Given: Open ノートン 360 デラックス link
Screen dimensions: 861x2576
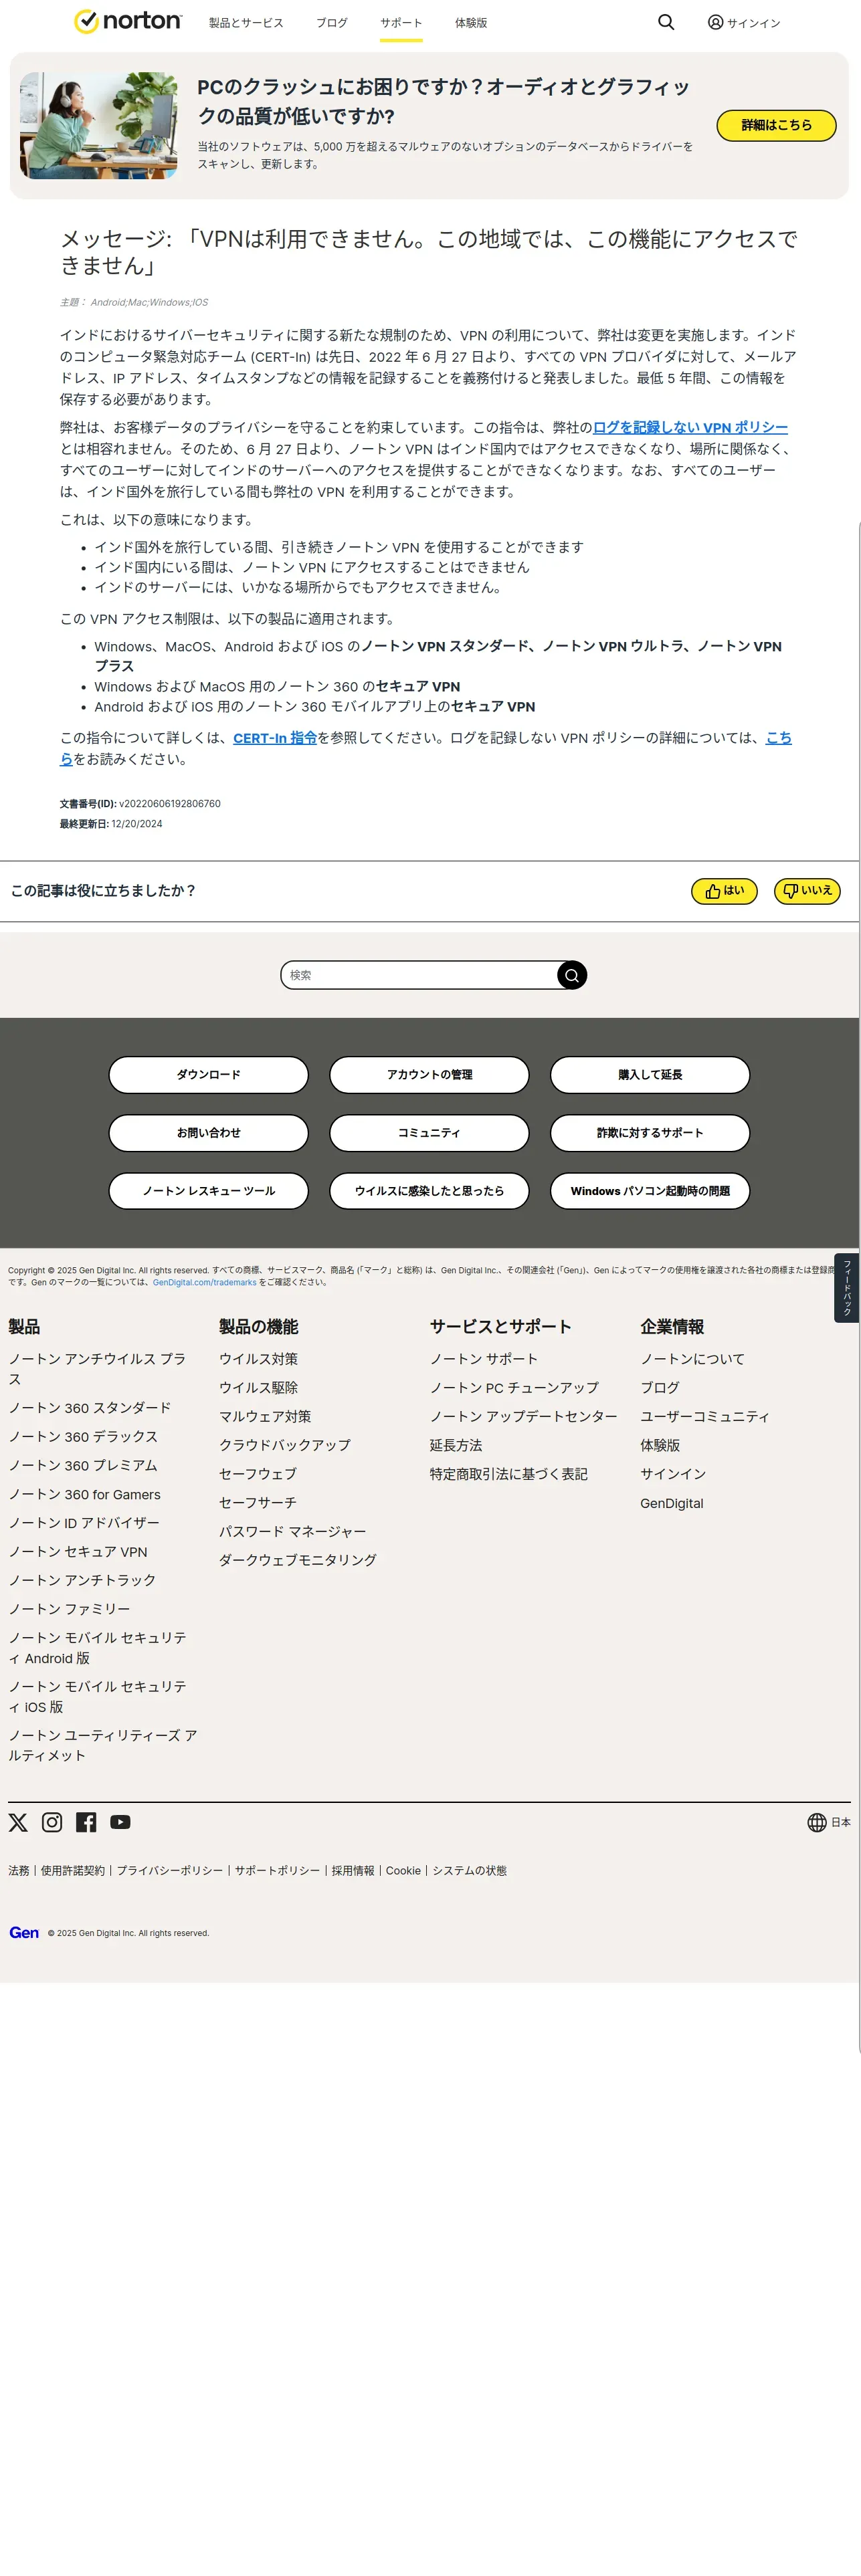Looking at the screenshot, I should pos(83,1436).
